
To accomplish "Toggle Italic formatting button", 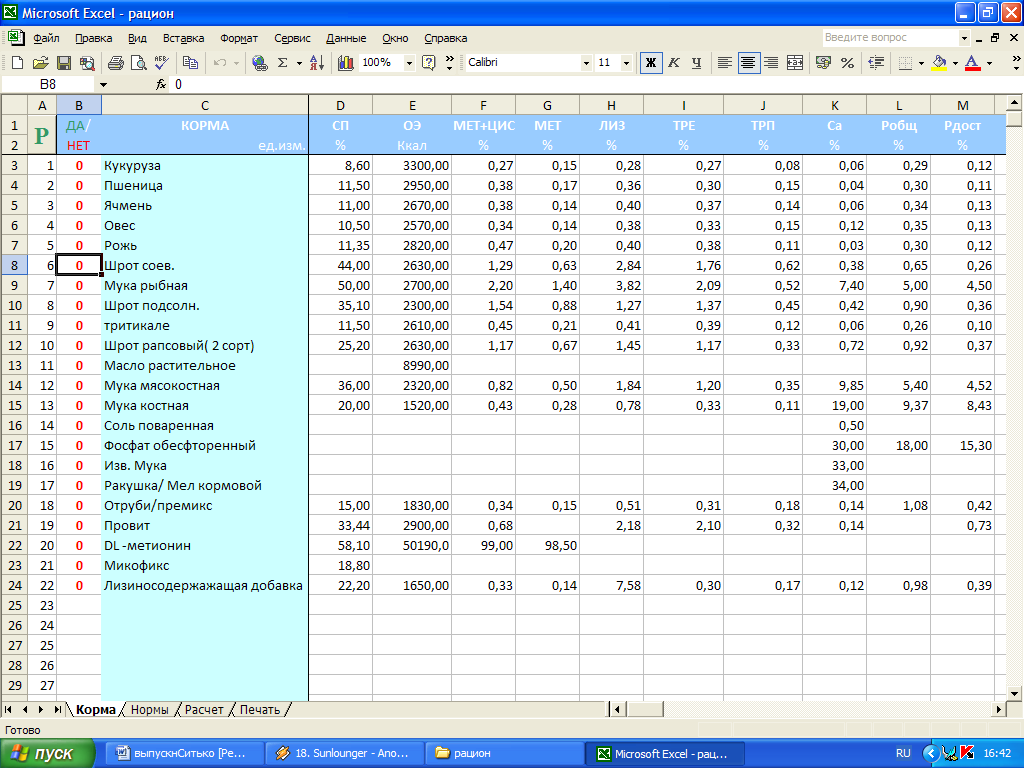I will tap(674, 63).
